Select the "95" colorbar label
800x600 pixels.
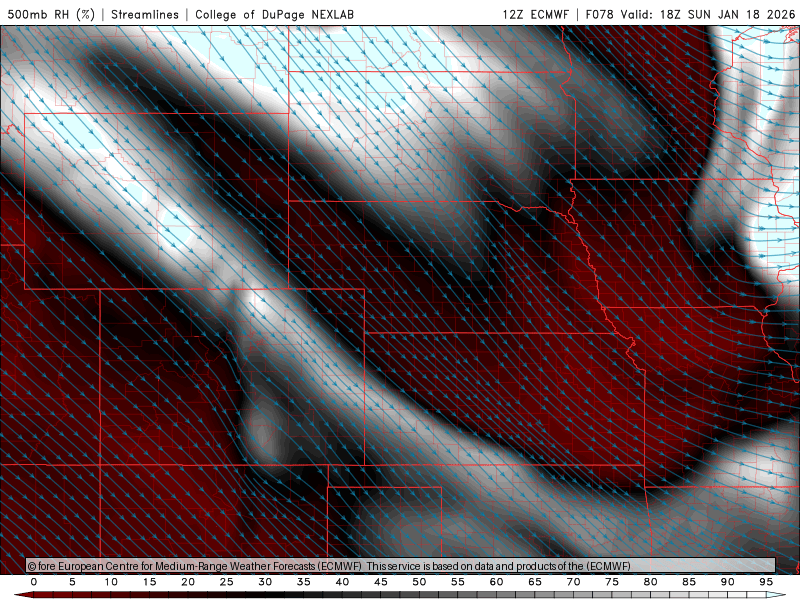(766, 582)
